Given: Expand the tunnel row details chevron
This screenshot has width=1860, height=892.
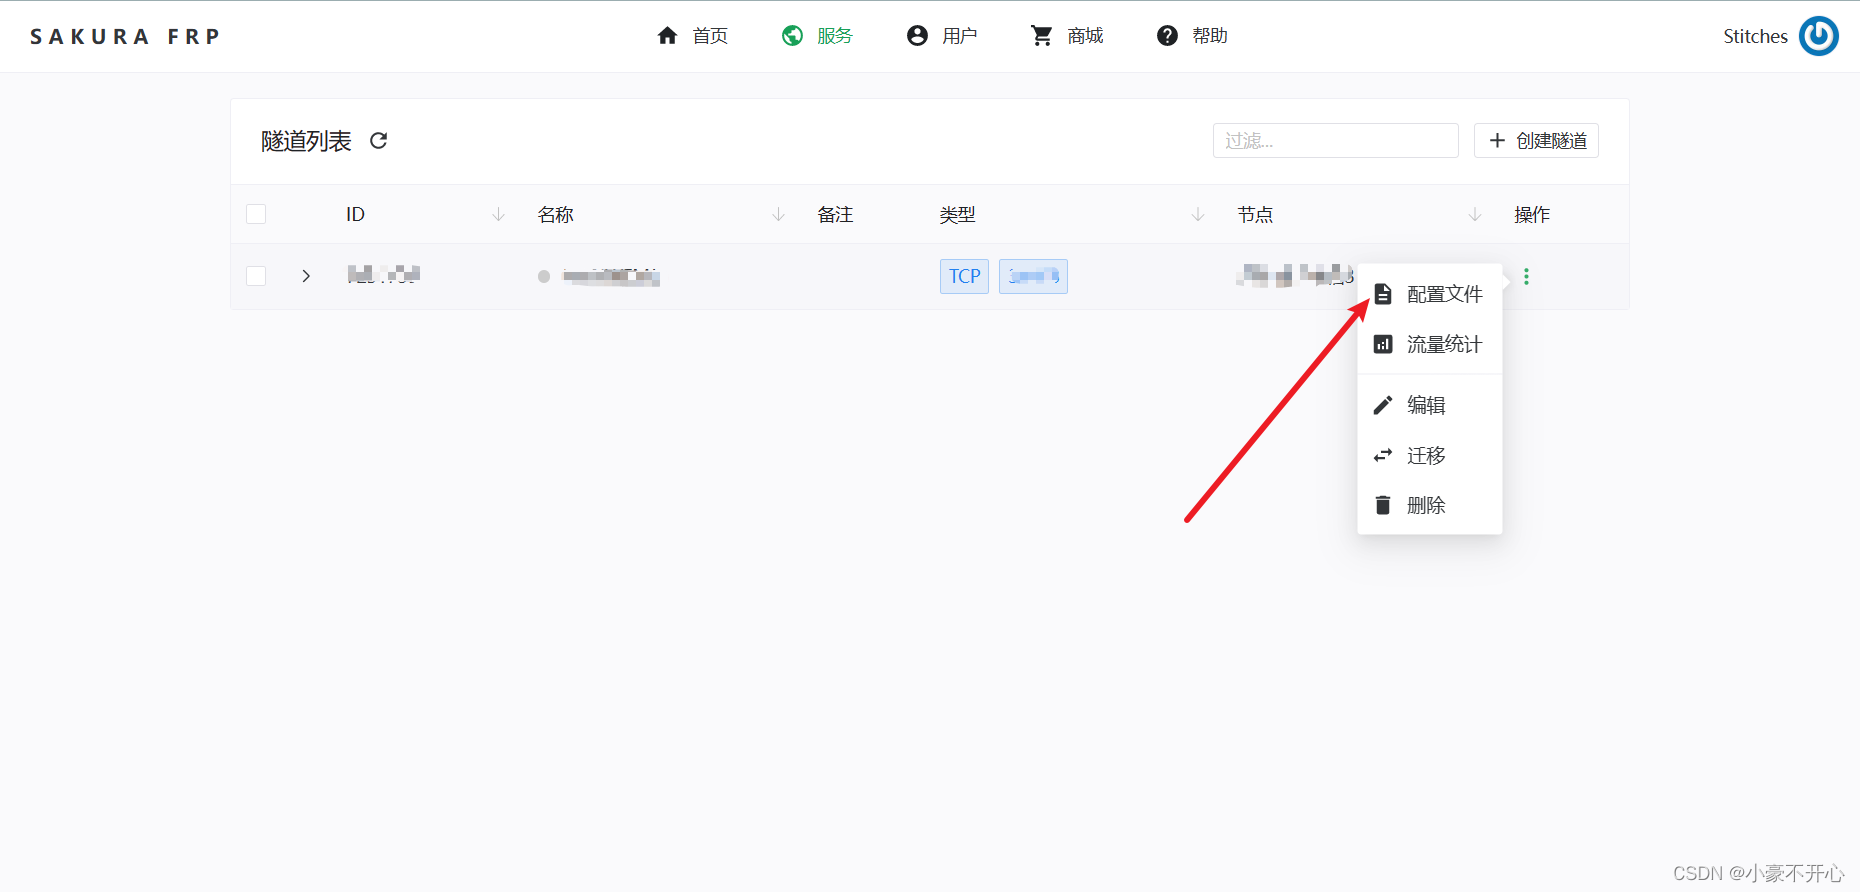Looking at the screenshot, I should (306, 276).
